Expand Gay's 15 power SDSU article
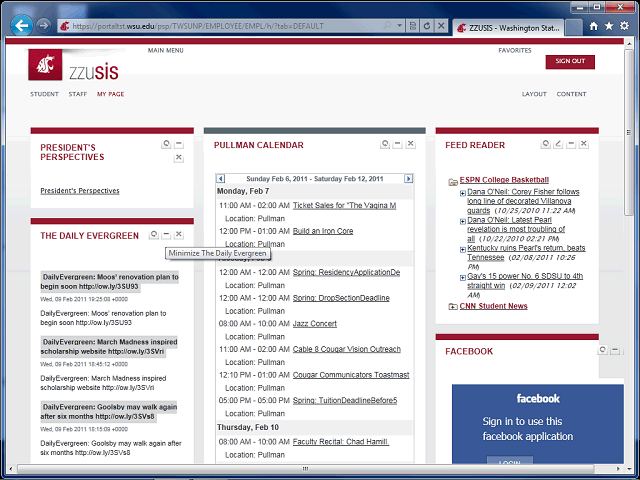 462,278
